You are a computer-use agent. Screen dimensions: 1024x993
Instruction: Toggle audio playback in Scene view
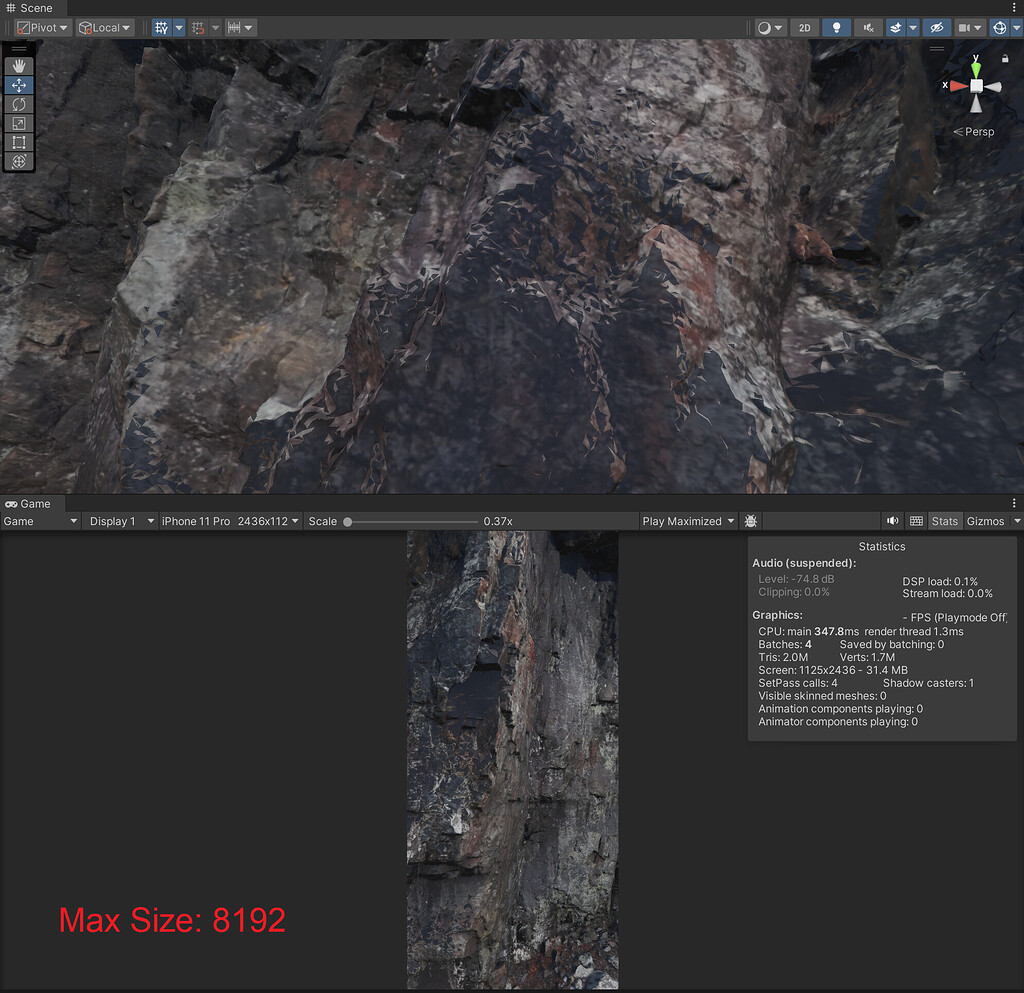[868, 27]
